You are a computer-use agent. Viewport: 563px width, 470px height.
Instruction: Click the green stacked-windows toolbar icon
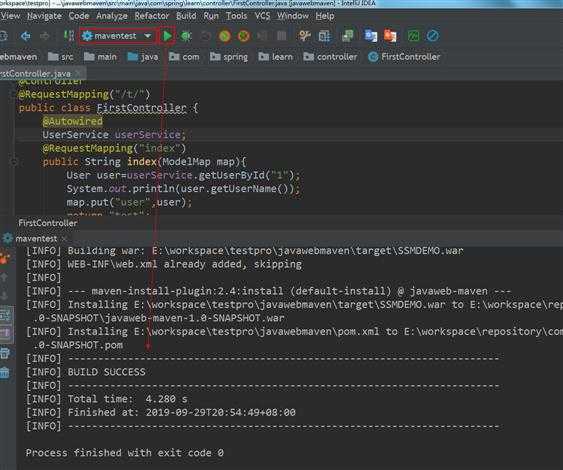pos(348,36)
